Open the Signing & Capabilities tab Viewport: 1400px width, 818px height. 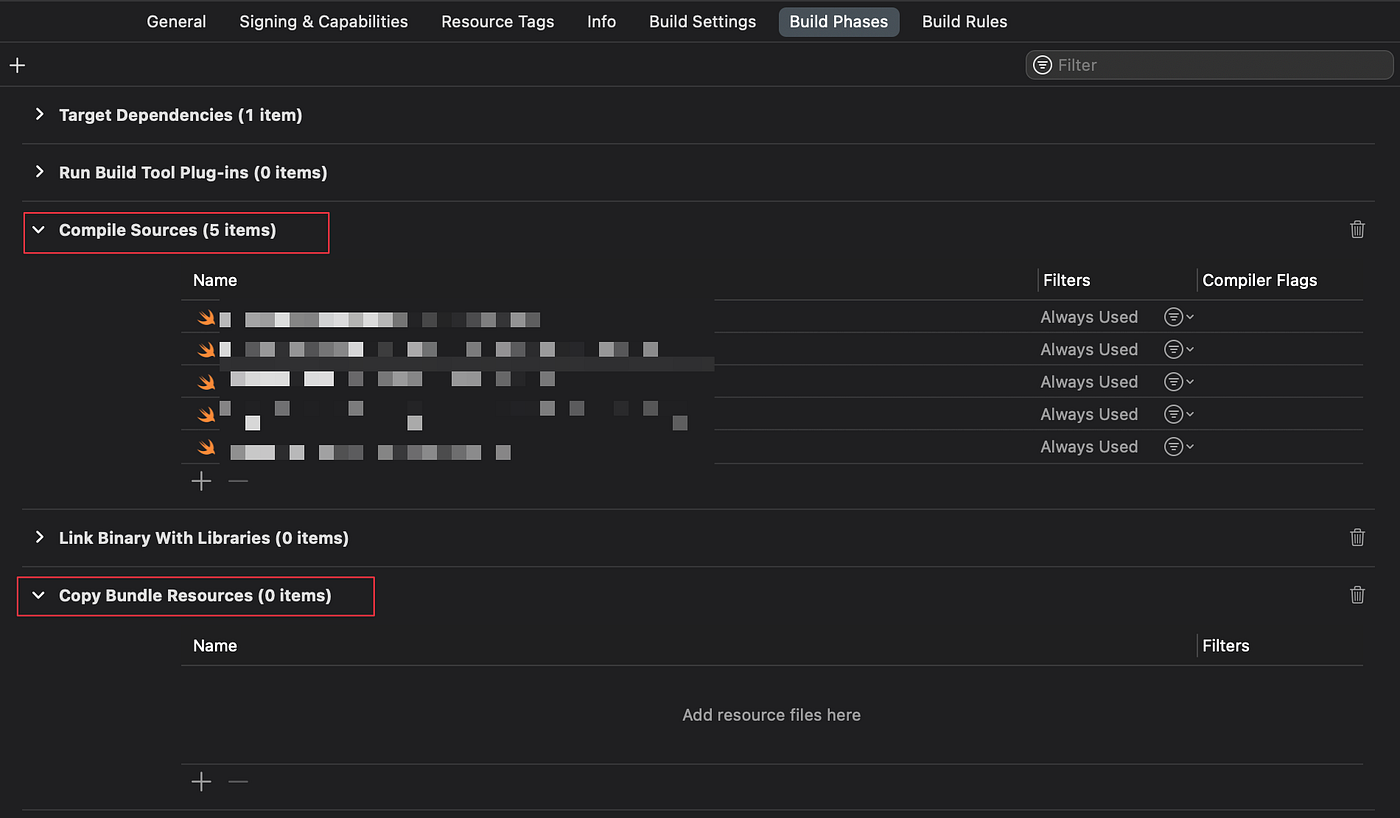coord(323,21)
